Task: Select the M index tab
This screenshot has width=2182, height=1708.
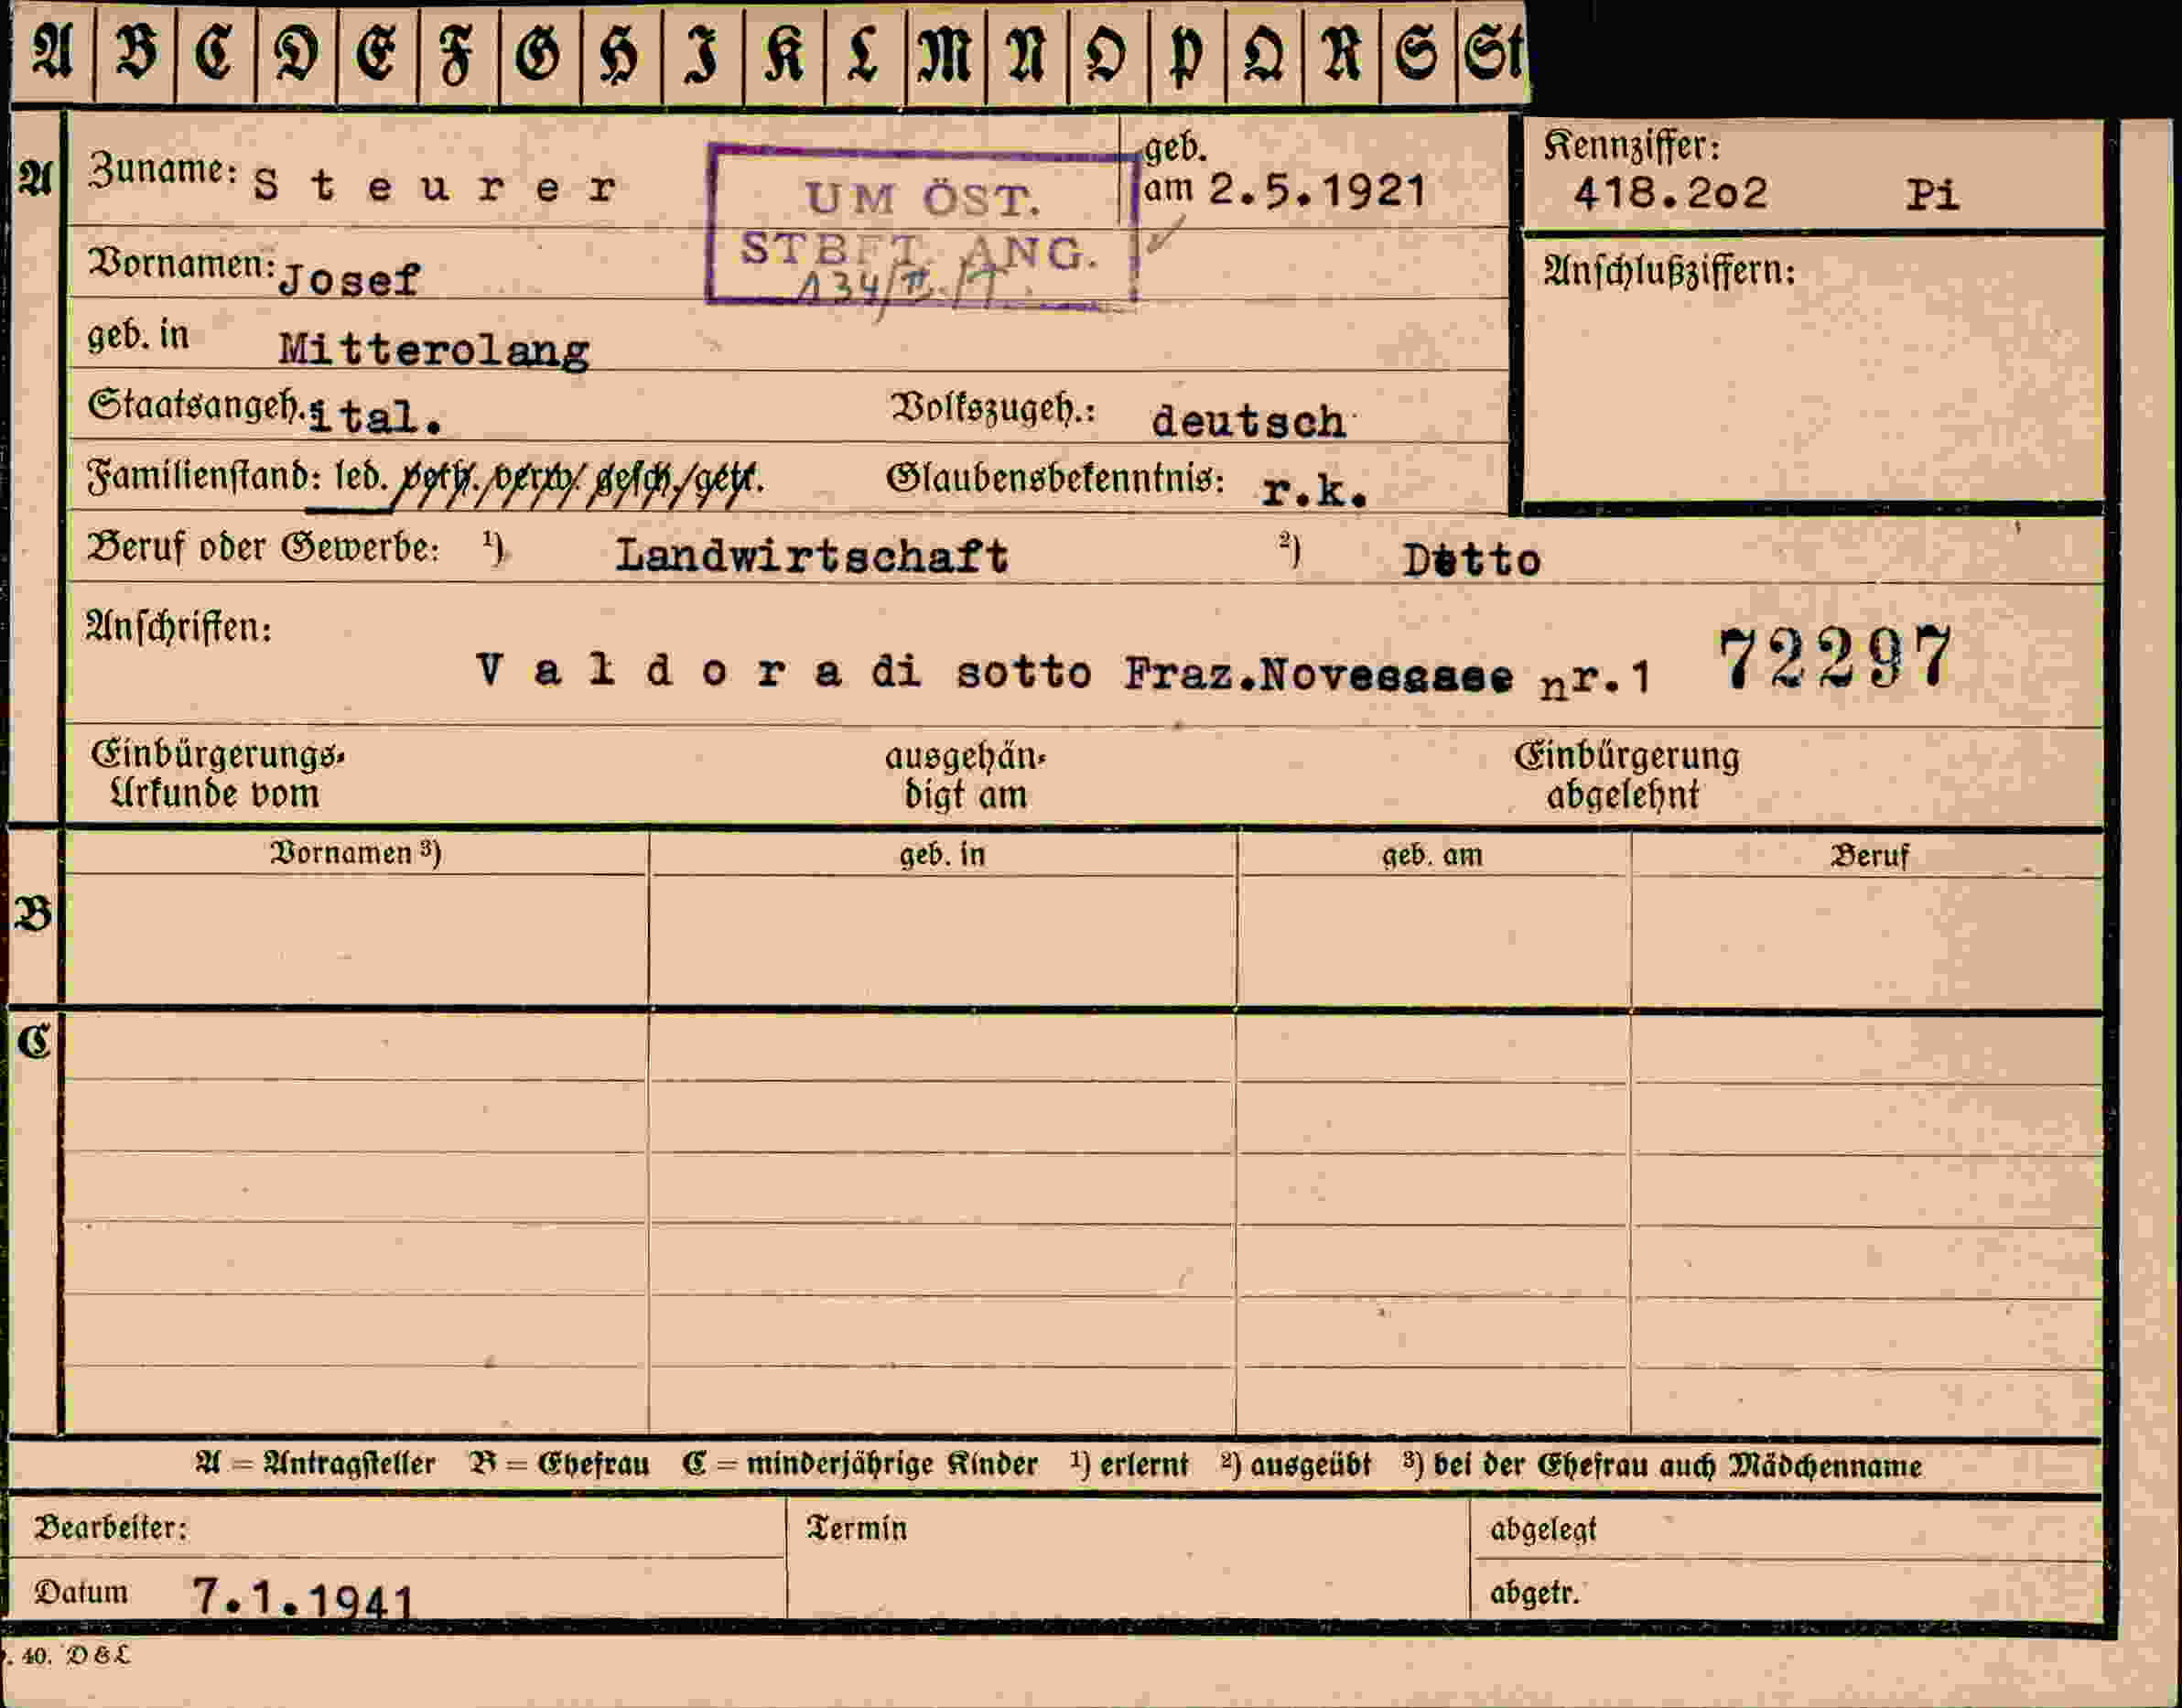Action: coord(946,53)
